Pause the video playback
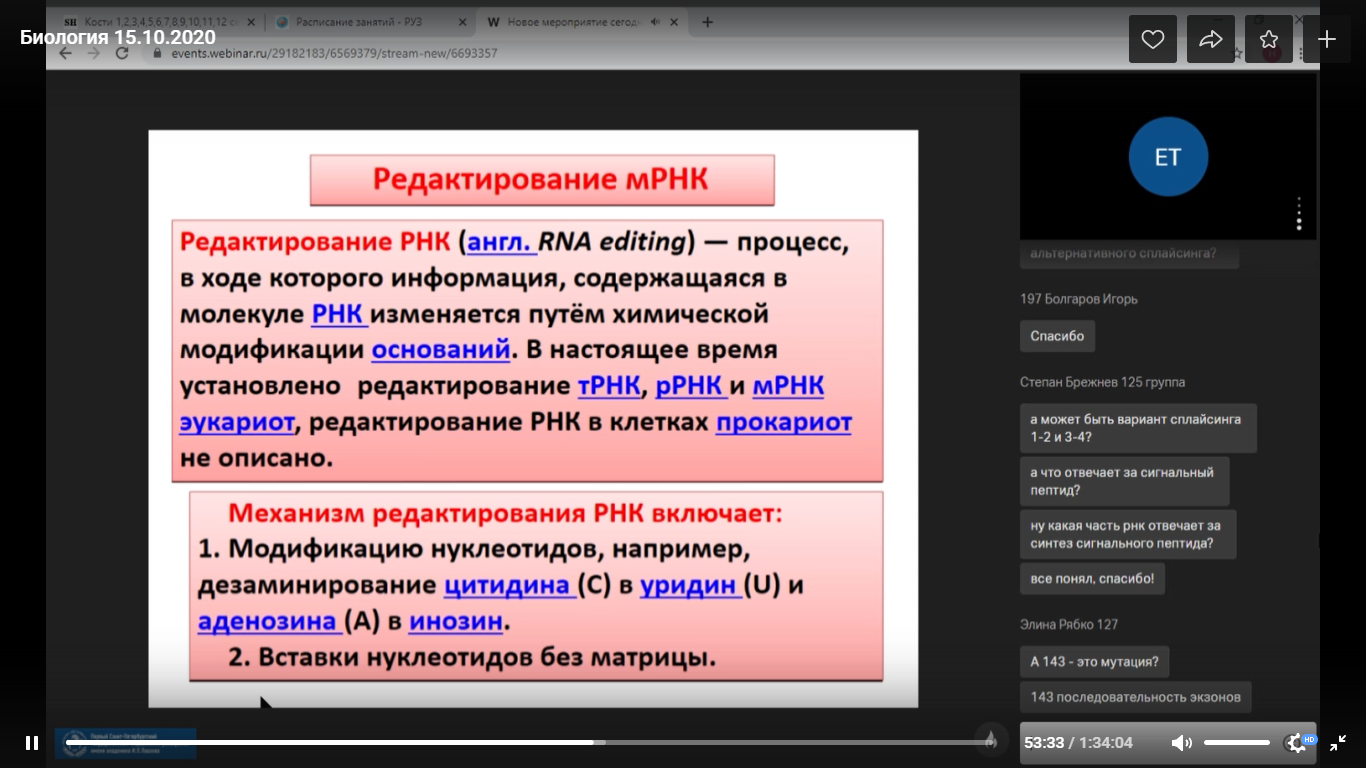 click(32, 743)
